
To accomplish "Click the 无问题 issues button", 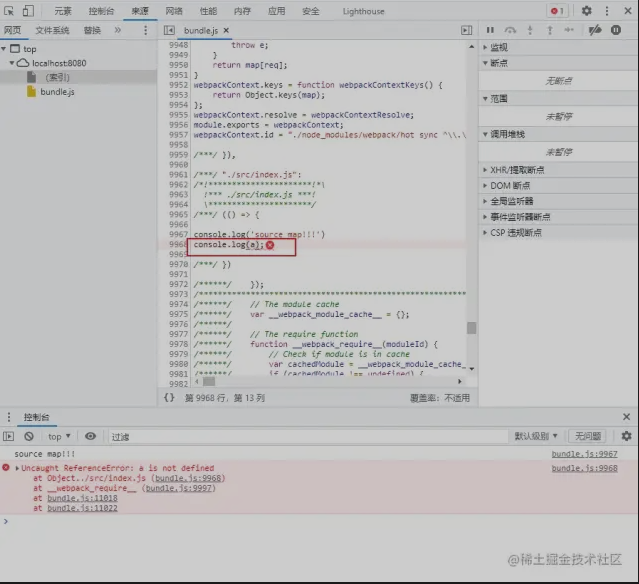I will (588, 436).
